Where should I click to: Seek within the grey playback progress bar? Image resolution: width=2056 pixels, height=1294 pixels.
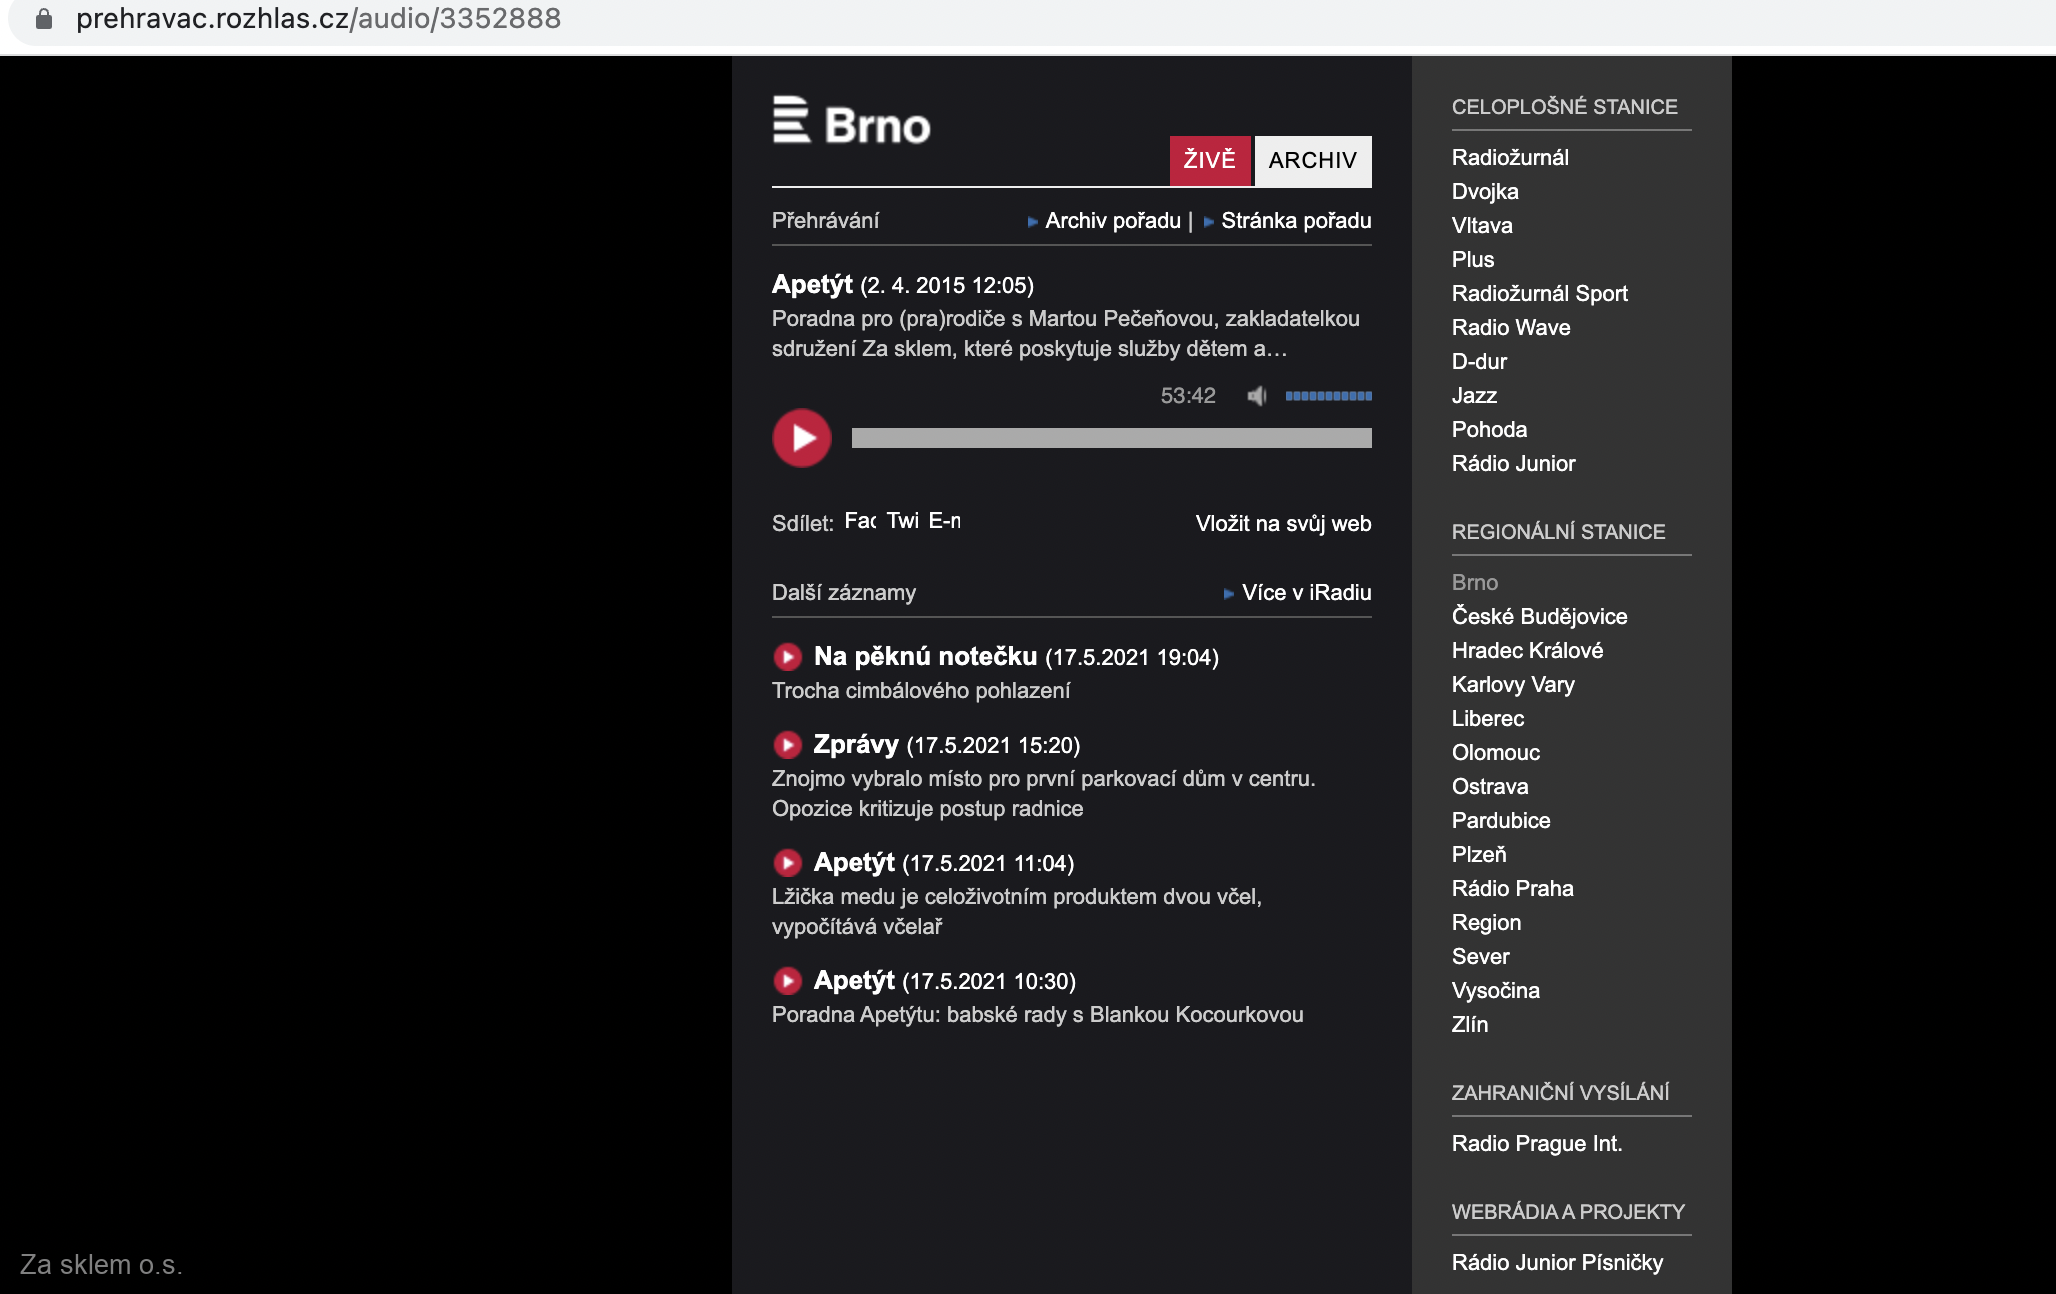pyautogui.click(x=1111, y=438)
